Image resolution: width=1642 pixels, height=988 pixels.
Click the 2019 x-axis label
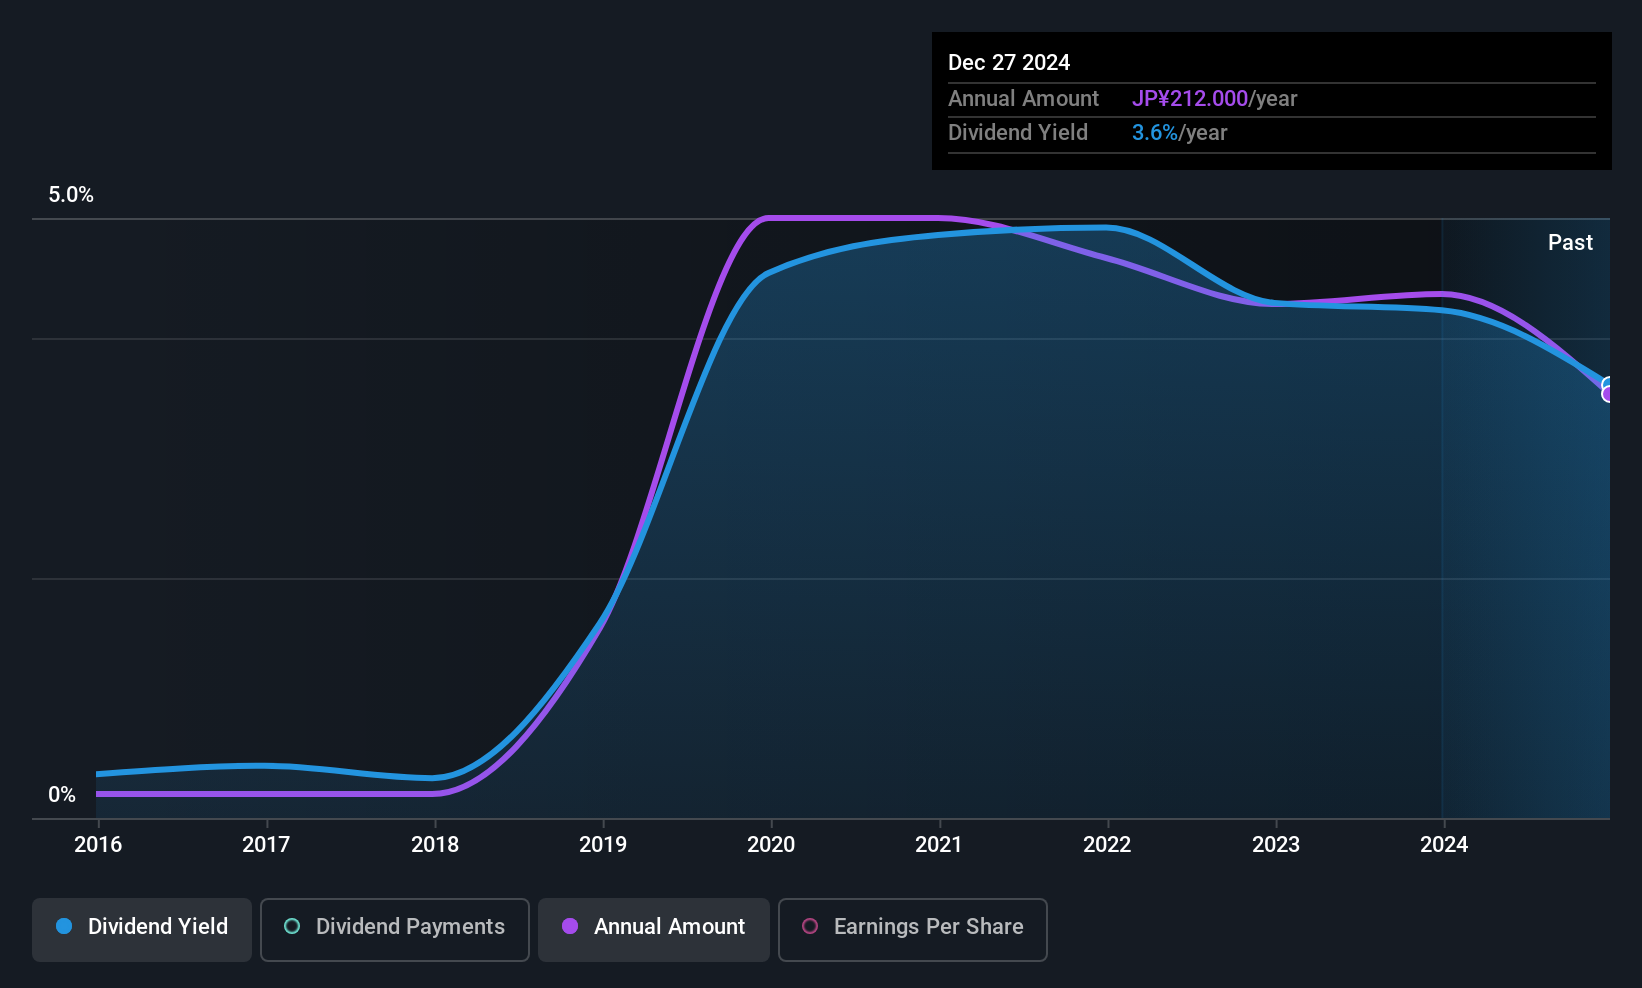pos(603,845)
